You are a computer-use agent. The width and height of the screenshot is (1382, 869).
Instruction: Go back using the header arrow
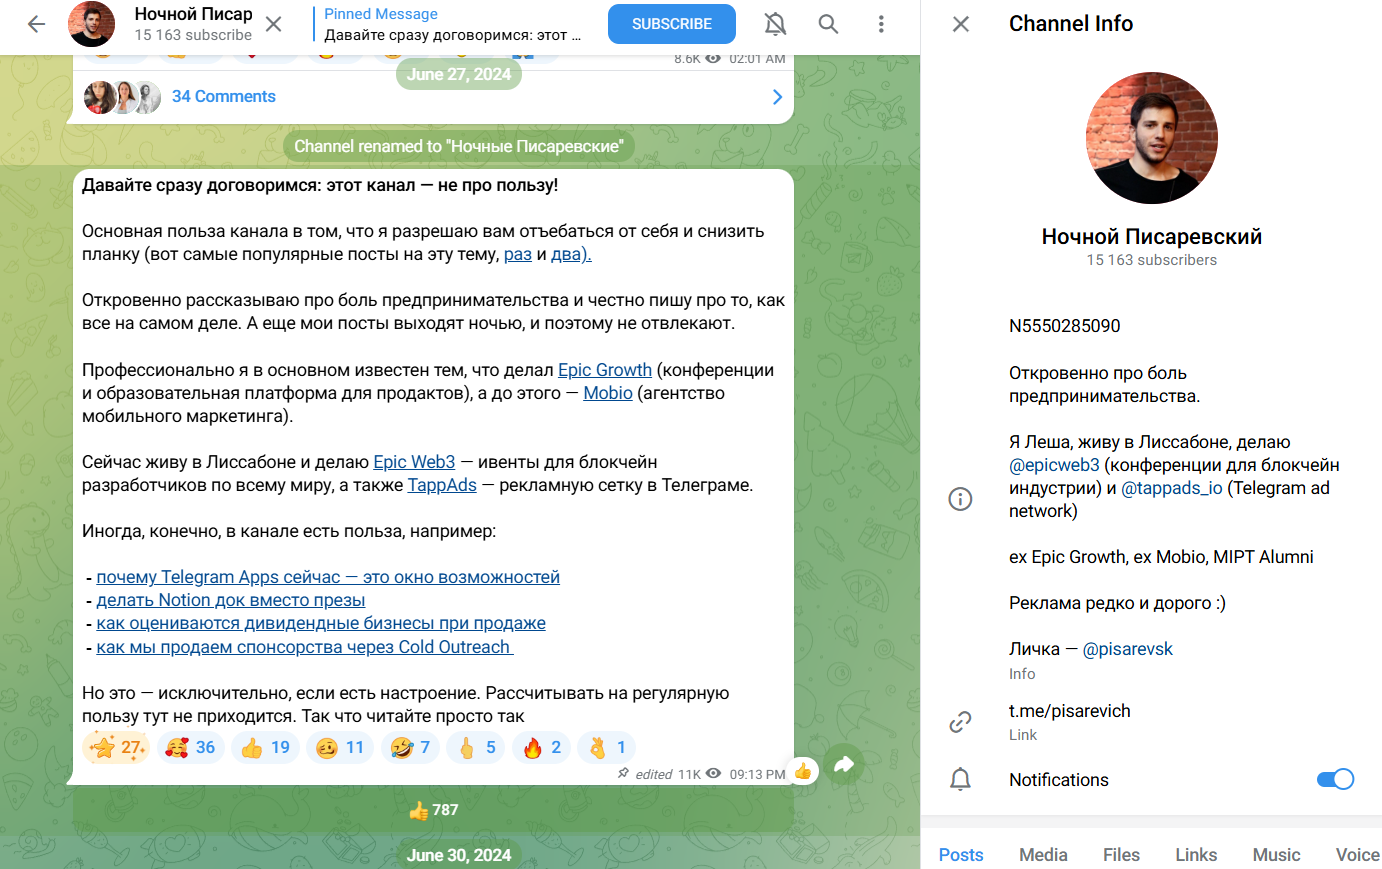(37, 24)
